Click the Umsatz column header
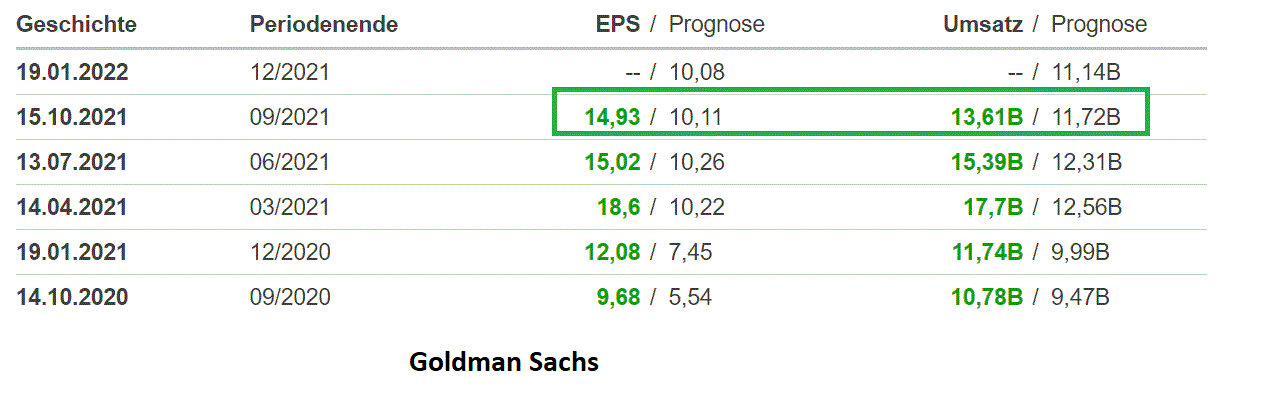Image resolution: width=1266 pixels, height=397 pixels. point(983,25)
